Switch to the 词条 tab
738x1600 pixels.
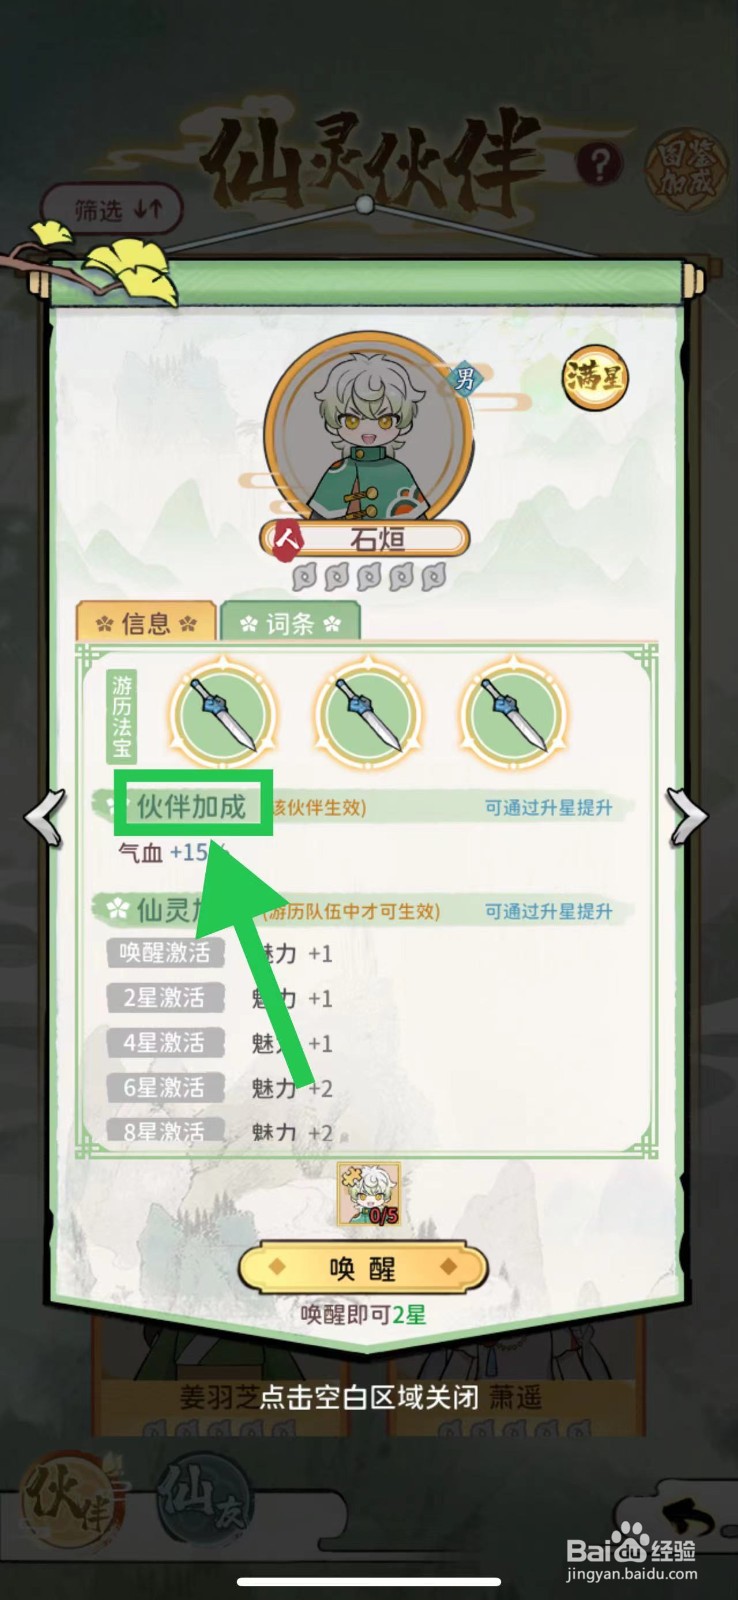pyautogui.click(x=290, y=622)
